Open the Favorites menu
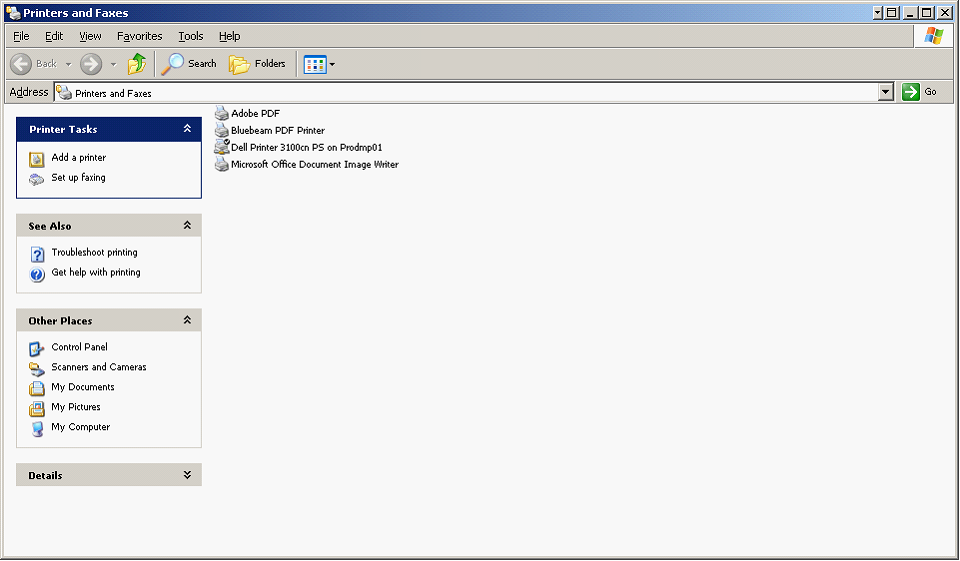Viewport: 960px width, 561px height. [x=139, y=36]
